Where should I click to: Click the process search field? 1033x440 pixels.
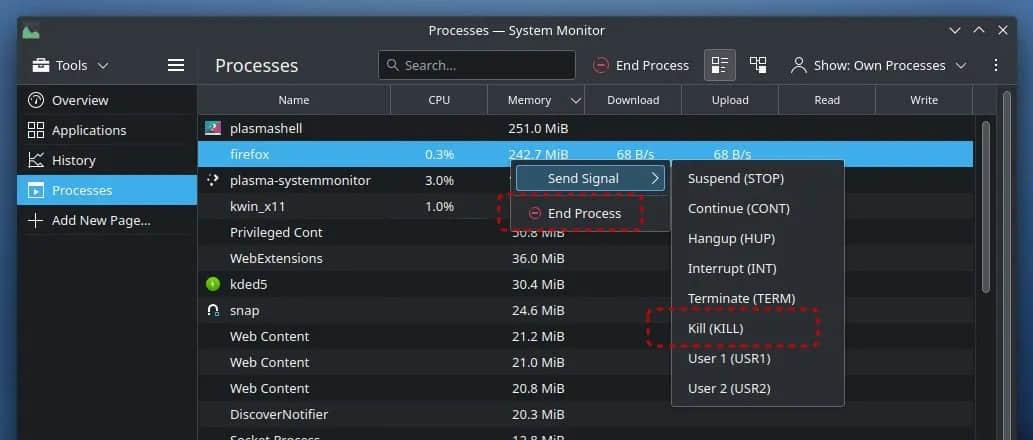pyautogui.click(x=477, y=65)
